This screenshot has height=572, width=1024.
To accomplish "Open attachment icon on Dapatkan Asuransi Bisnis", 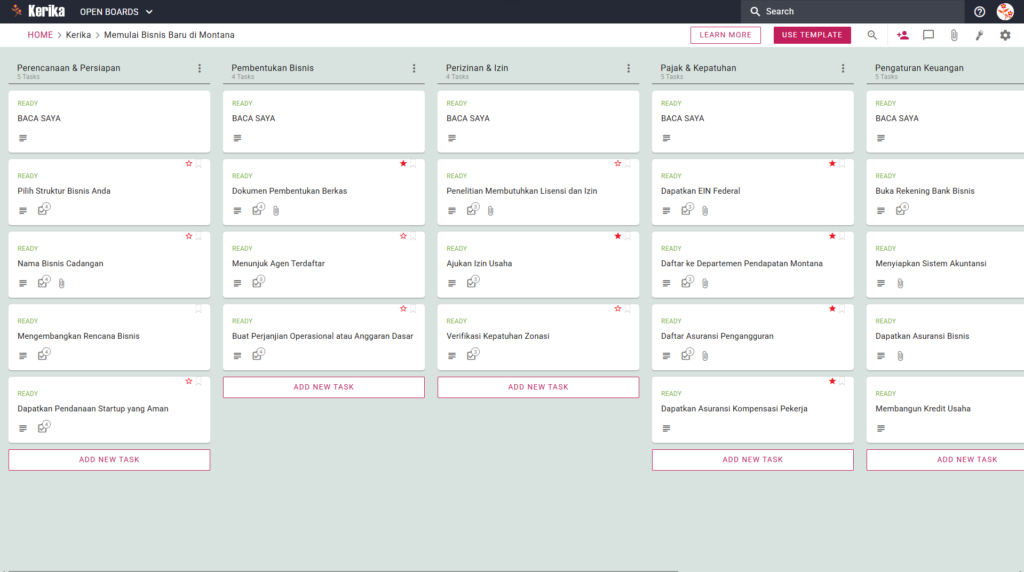I will point(900,356).
